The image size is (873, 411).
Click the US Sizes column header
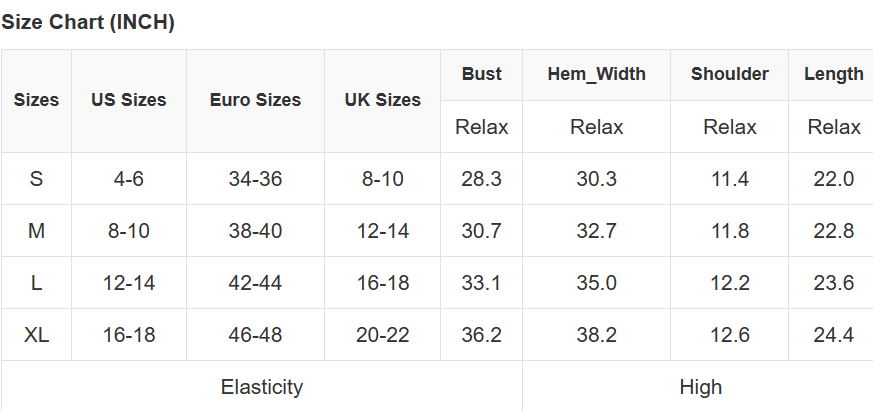click(129, 100)
